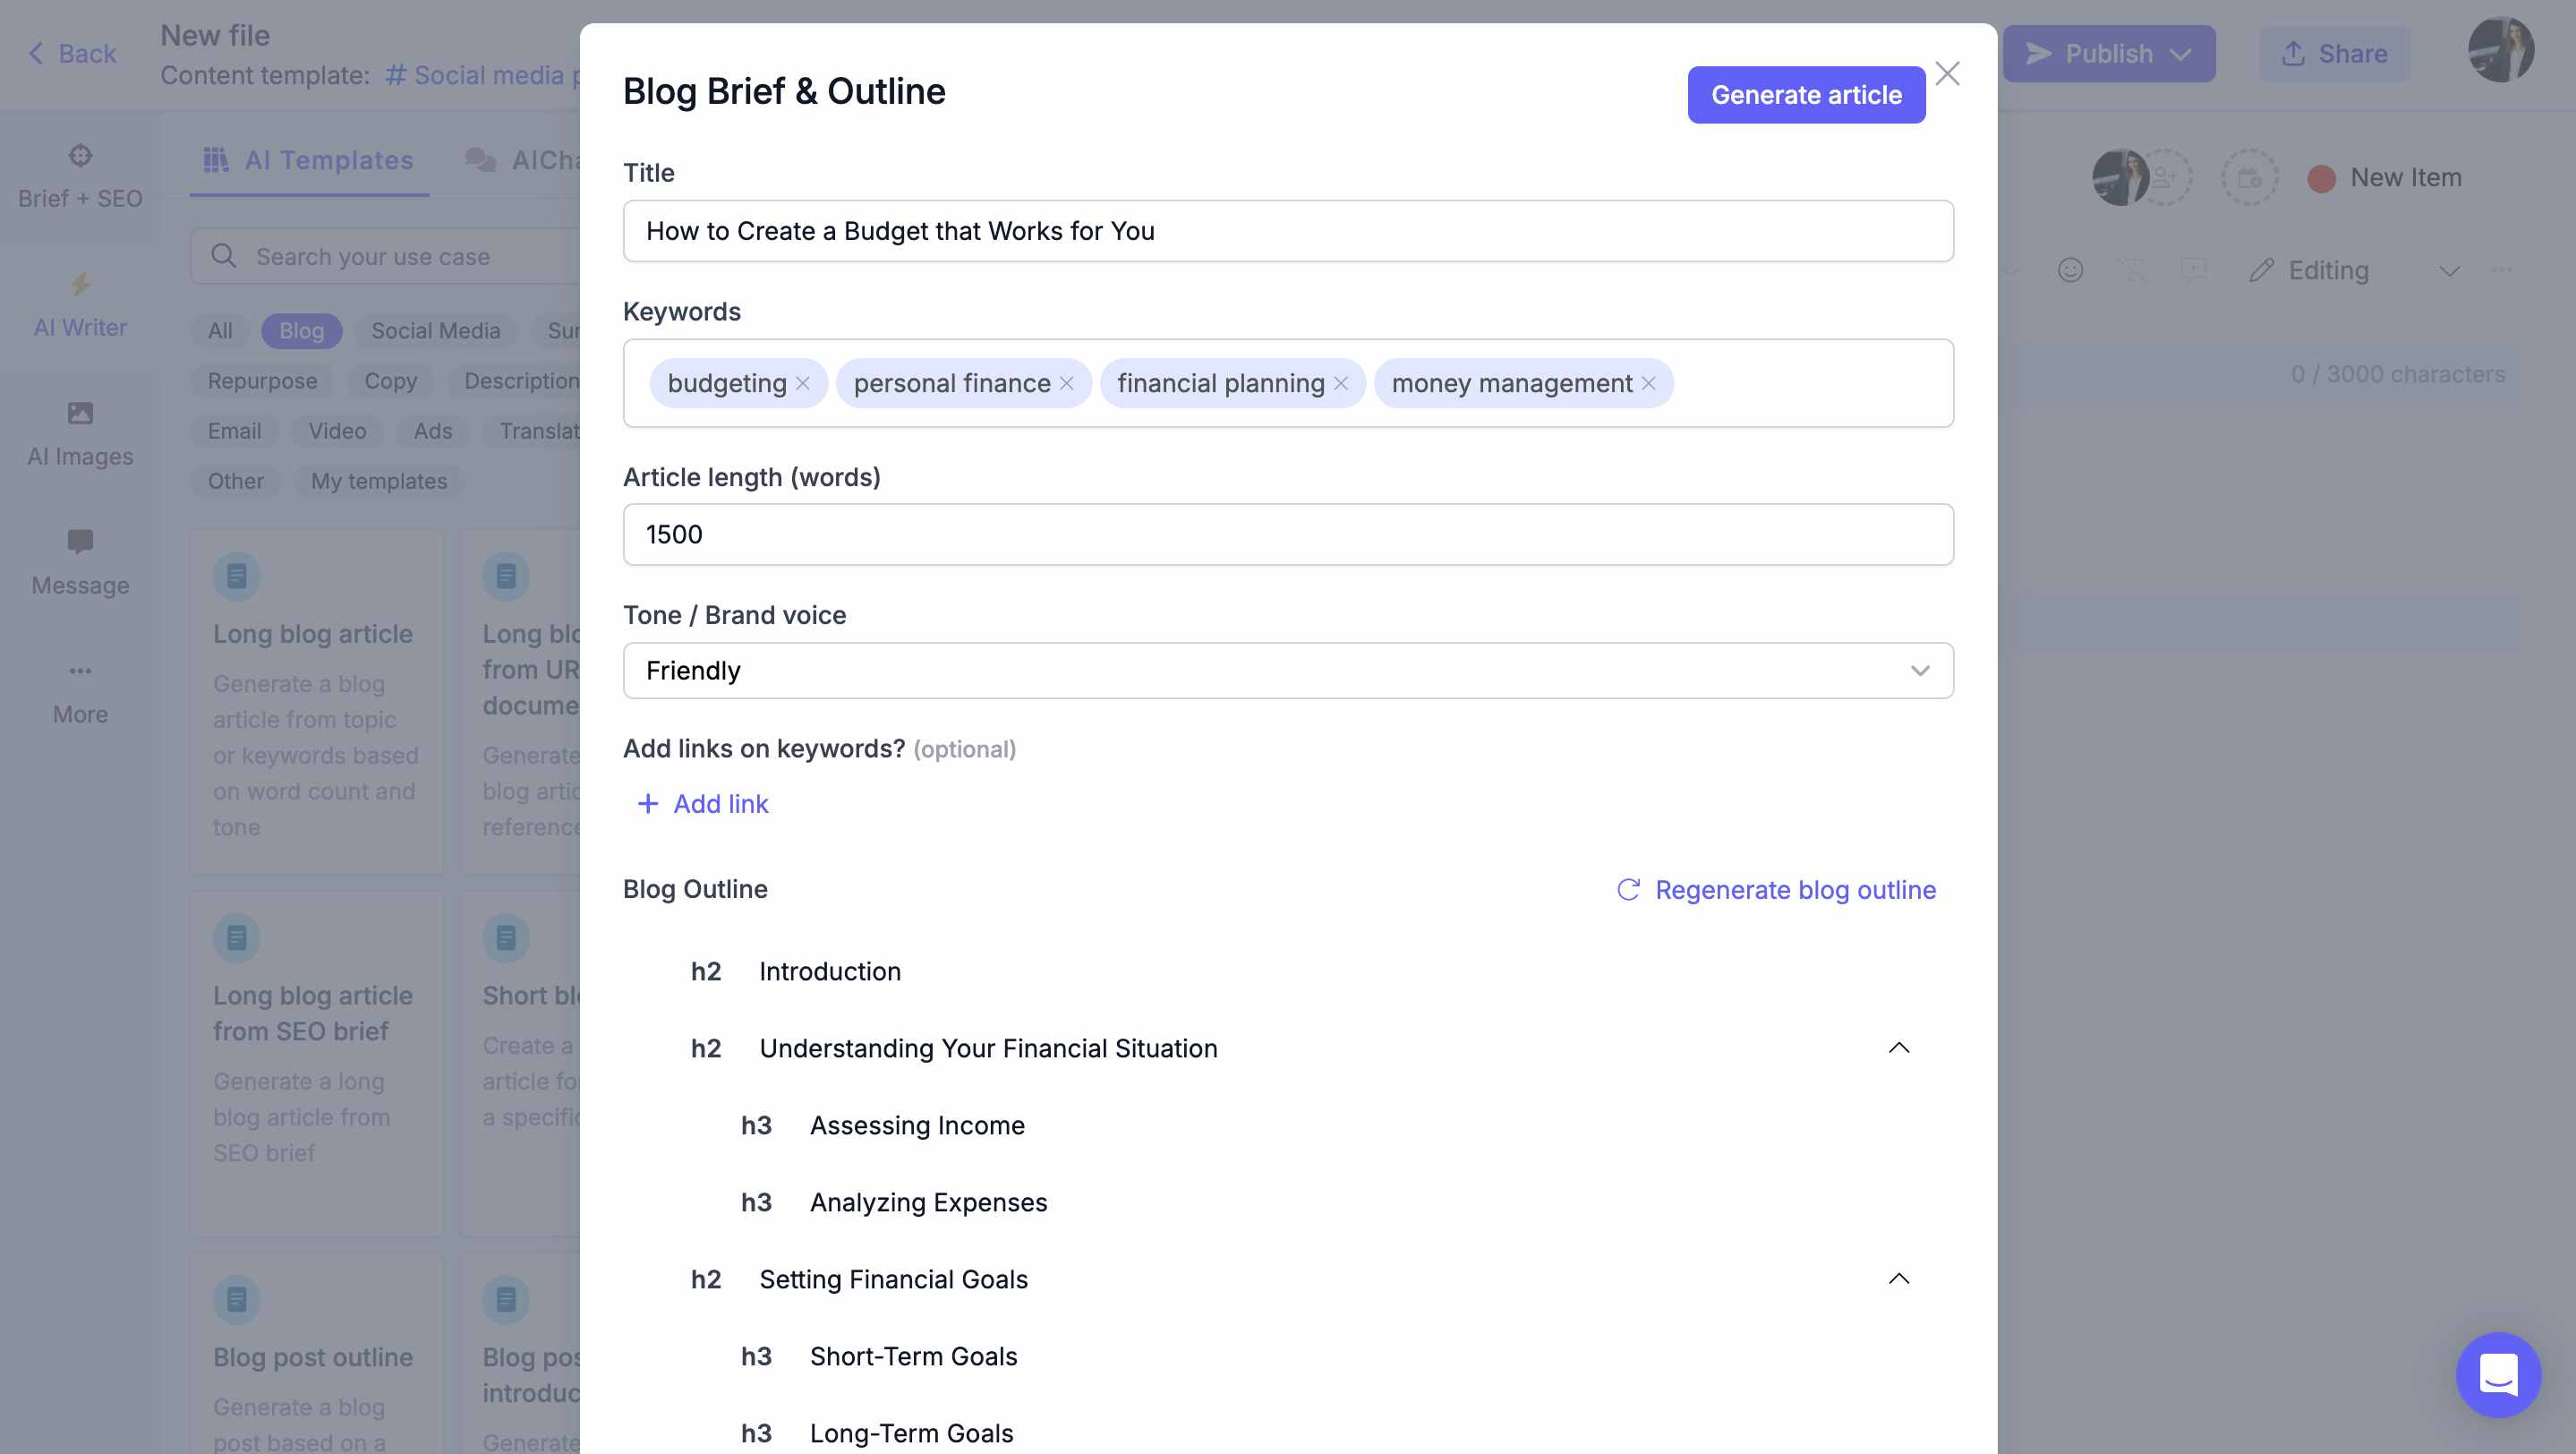Collapse Setting Financial Goals section
The height and width of the screenshot is (1454, 2576).
[1898, 1279]
